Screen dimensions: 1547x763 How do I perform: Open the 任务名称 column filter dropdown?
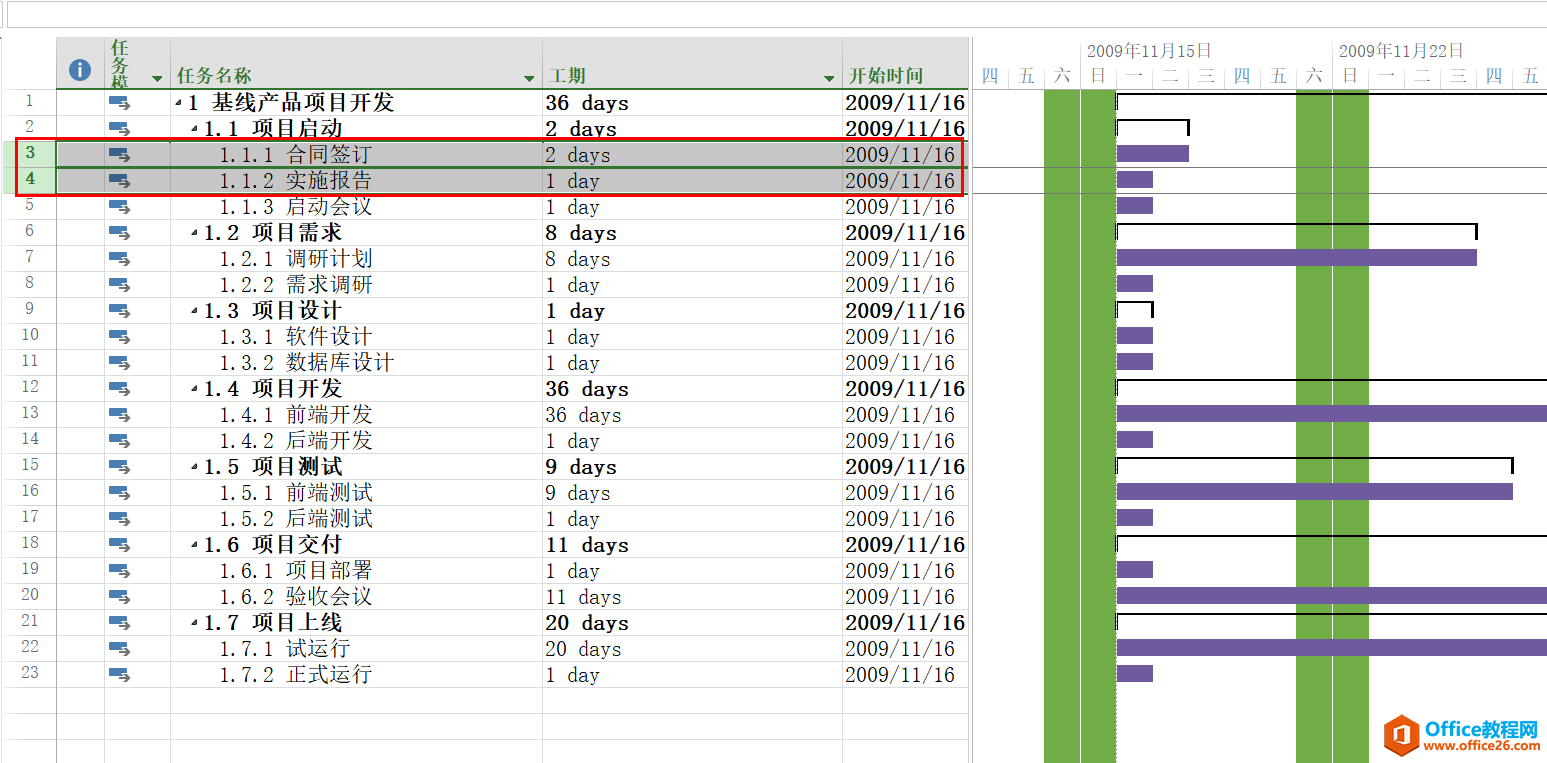[529, 78]
